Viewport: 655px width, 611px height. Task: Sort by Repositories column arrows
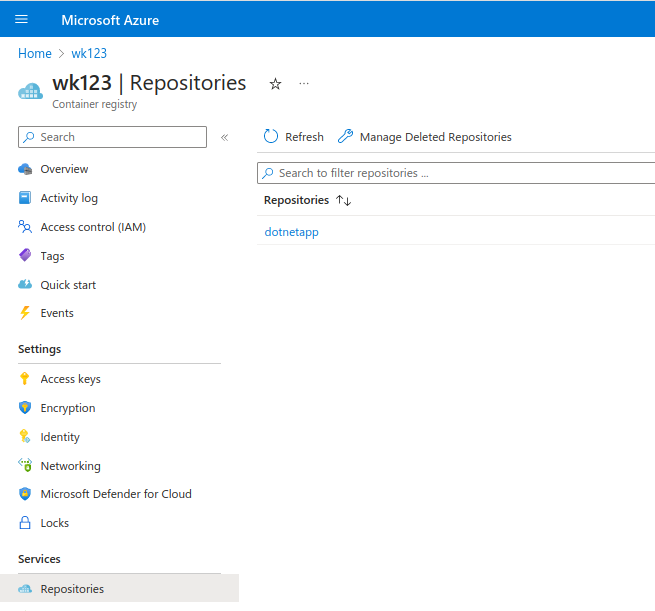click(343, 200)
